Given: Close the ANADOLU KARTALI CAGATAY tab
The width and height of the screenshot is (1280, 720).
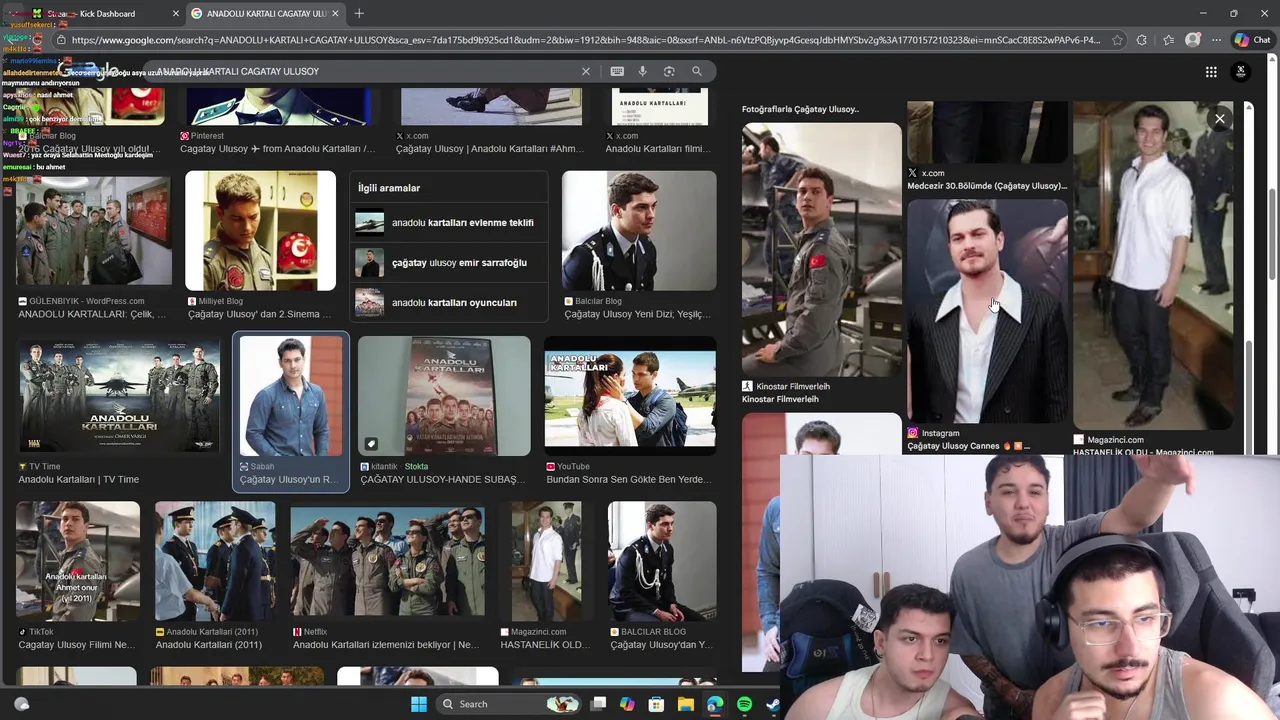Looking at the screenshot, I should [x=335, y=13].
